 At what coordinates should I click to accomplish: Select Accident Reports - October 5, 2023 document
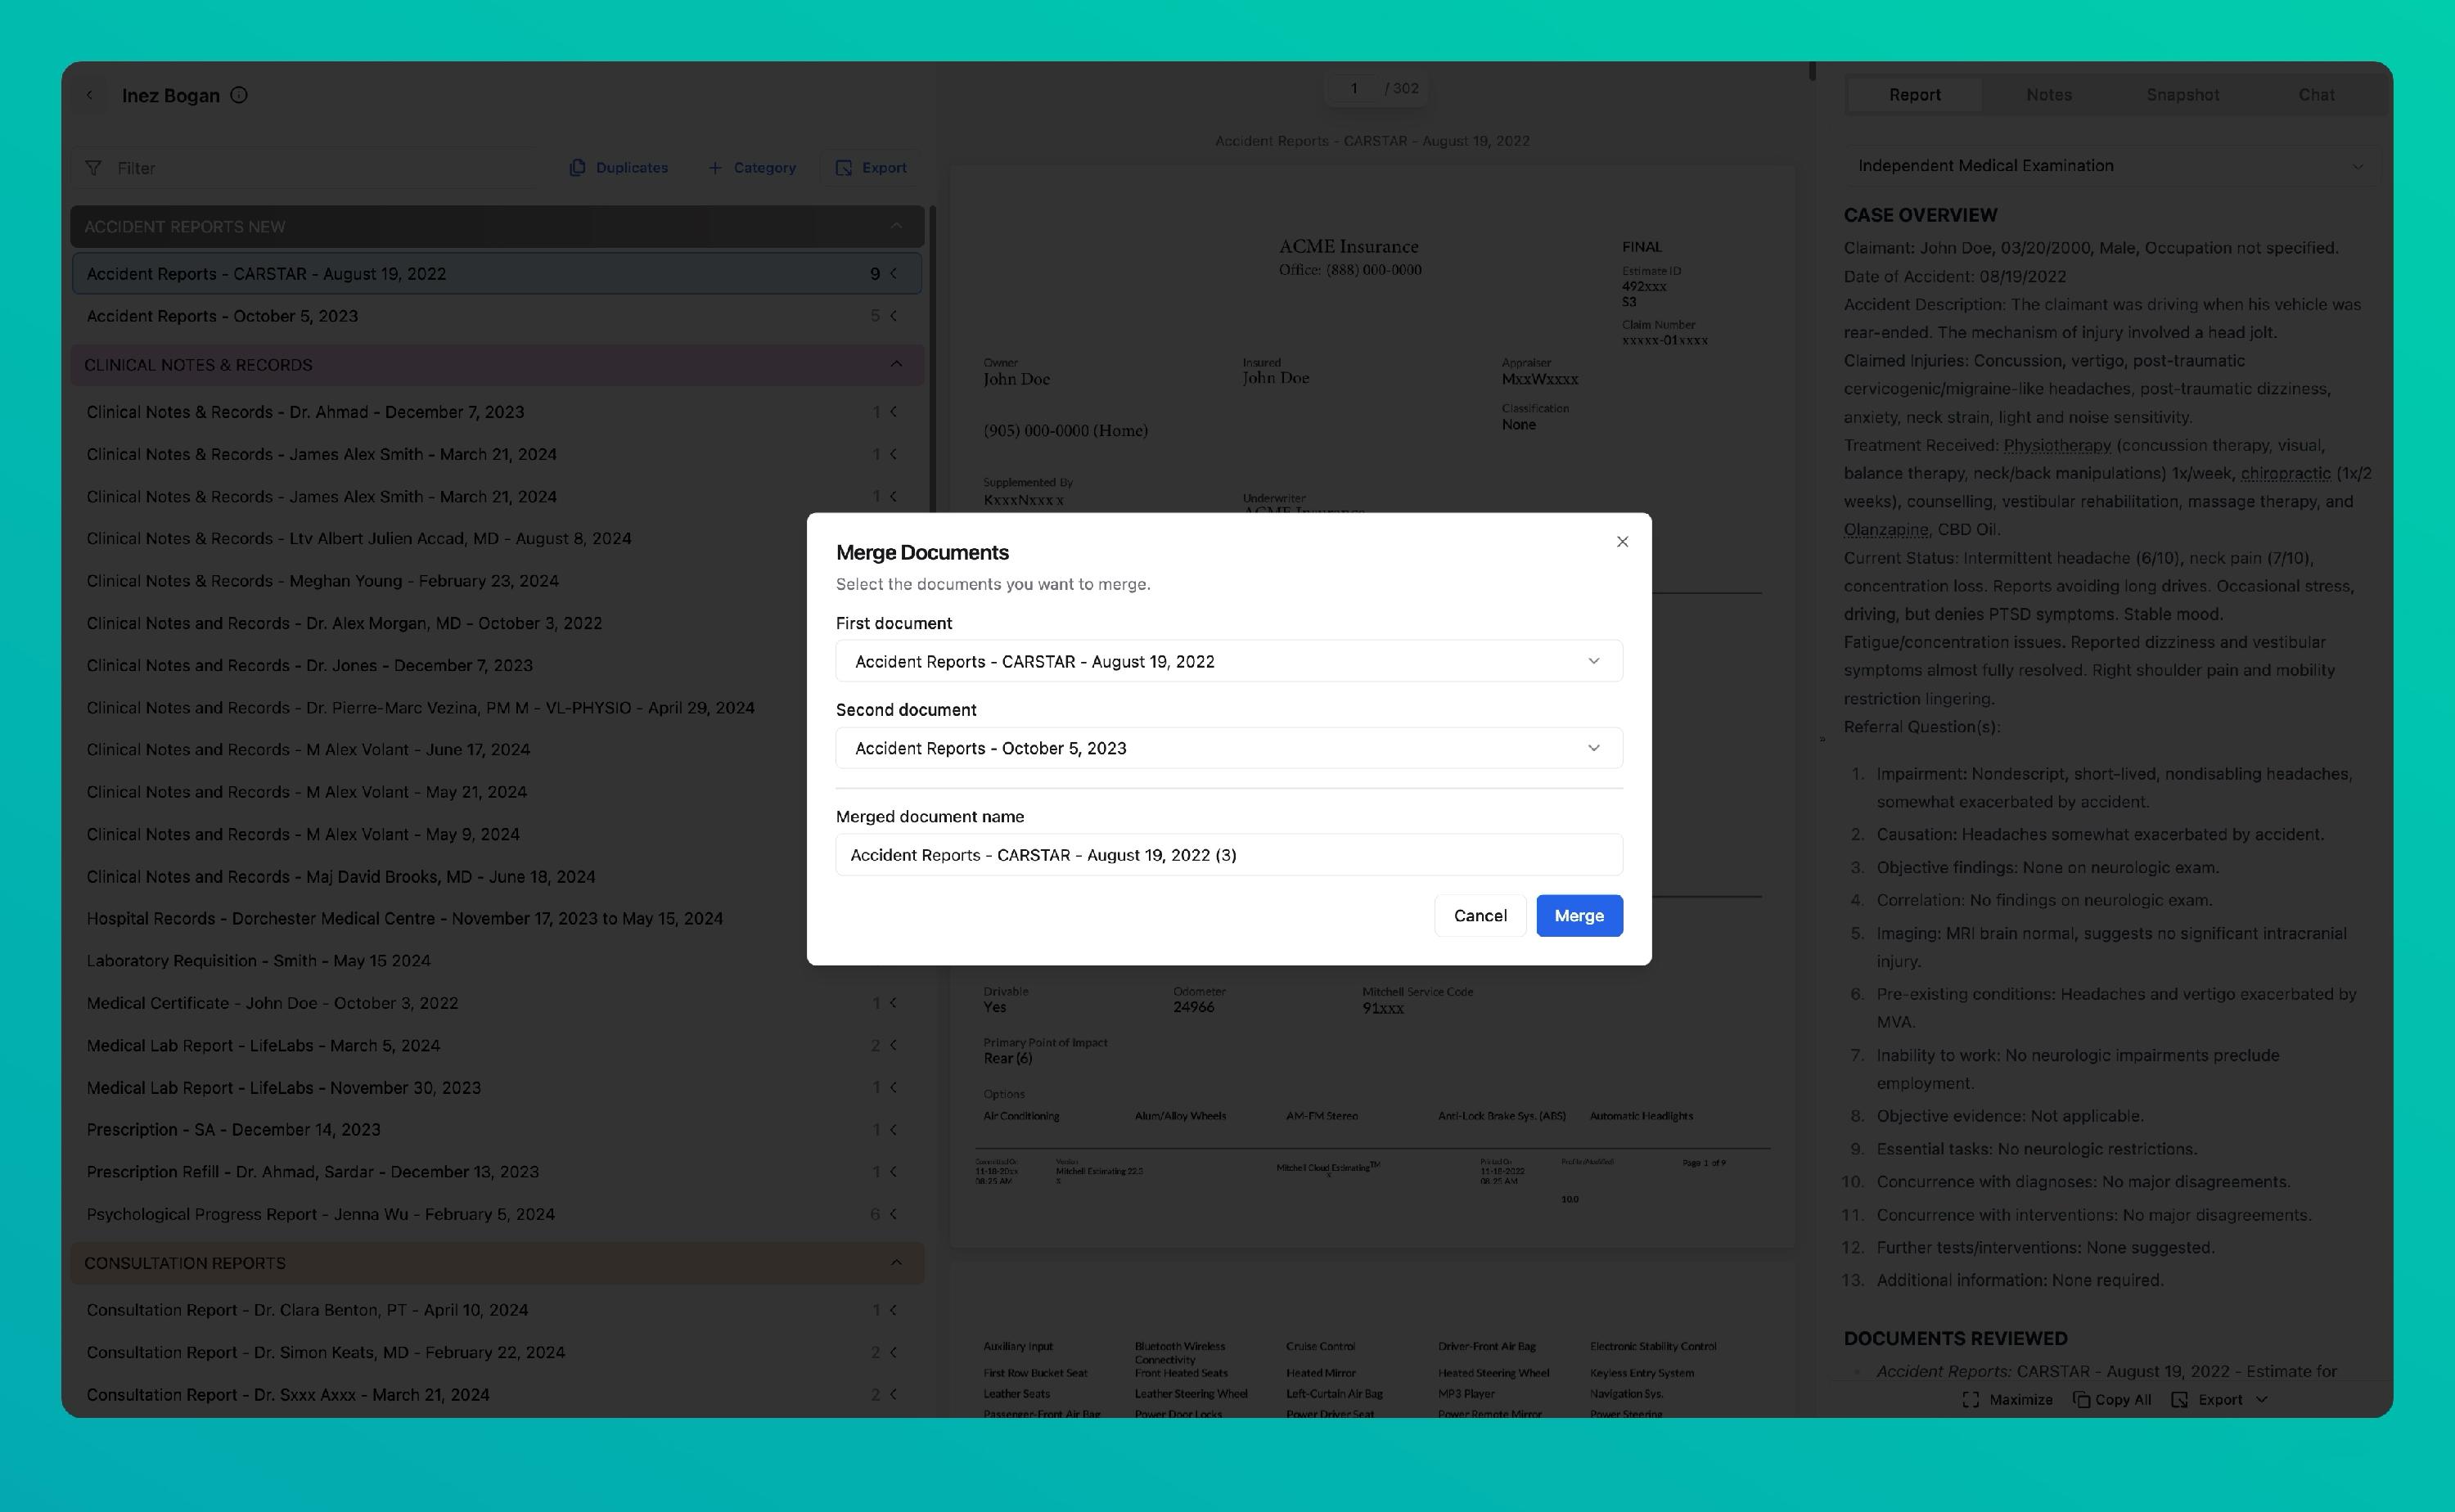[x=222, y=316]
